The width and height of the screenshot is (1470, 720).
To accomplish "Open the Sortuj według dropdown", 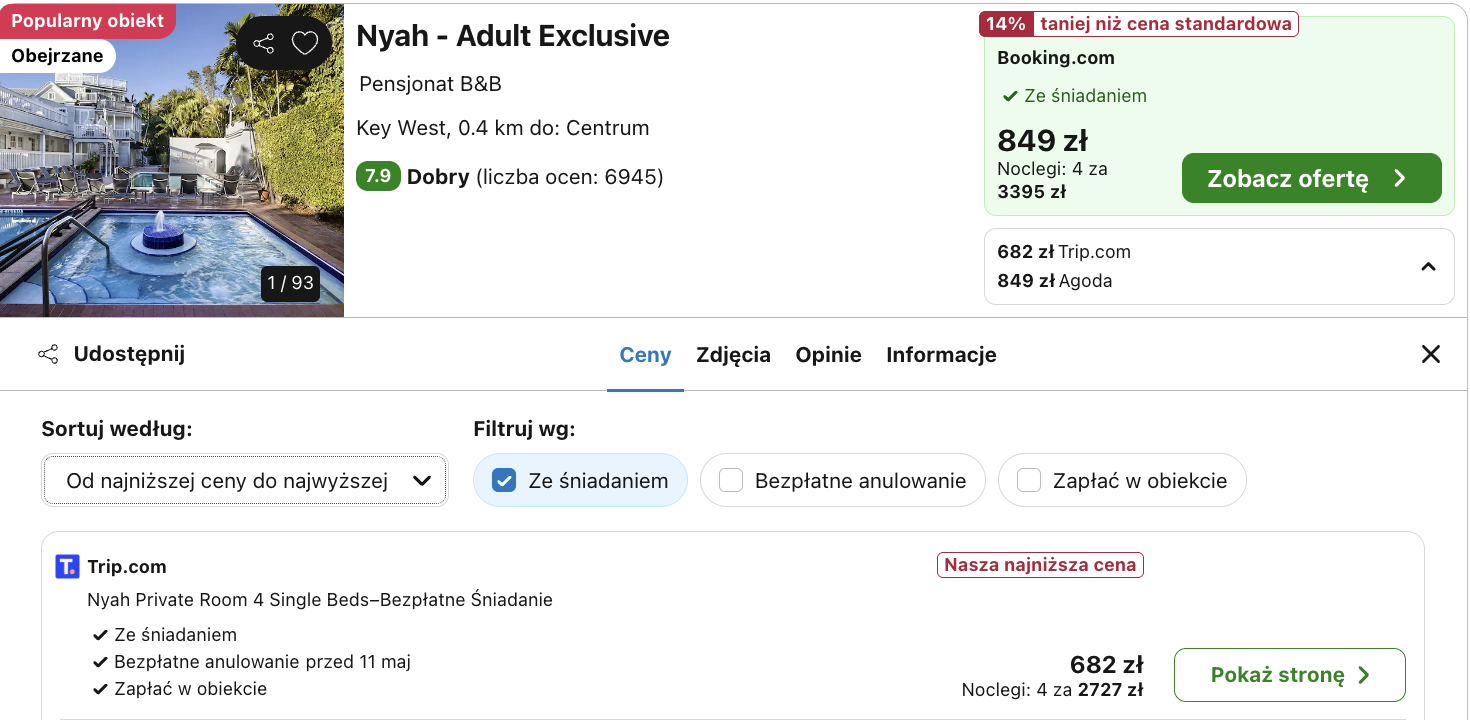I will [x=245, y=481].
